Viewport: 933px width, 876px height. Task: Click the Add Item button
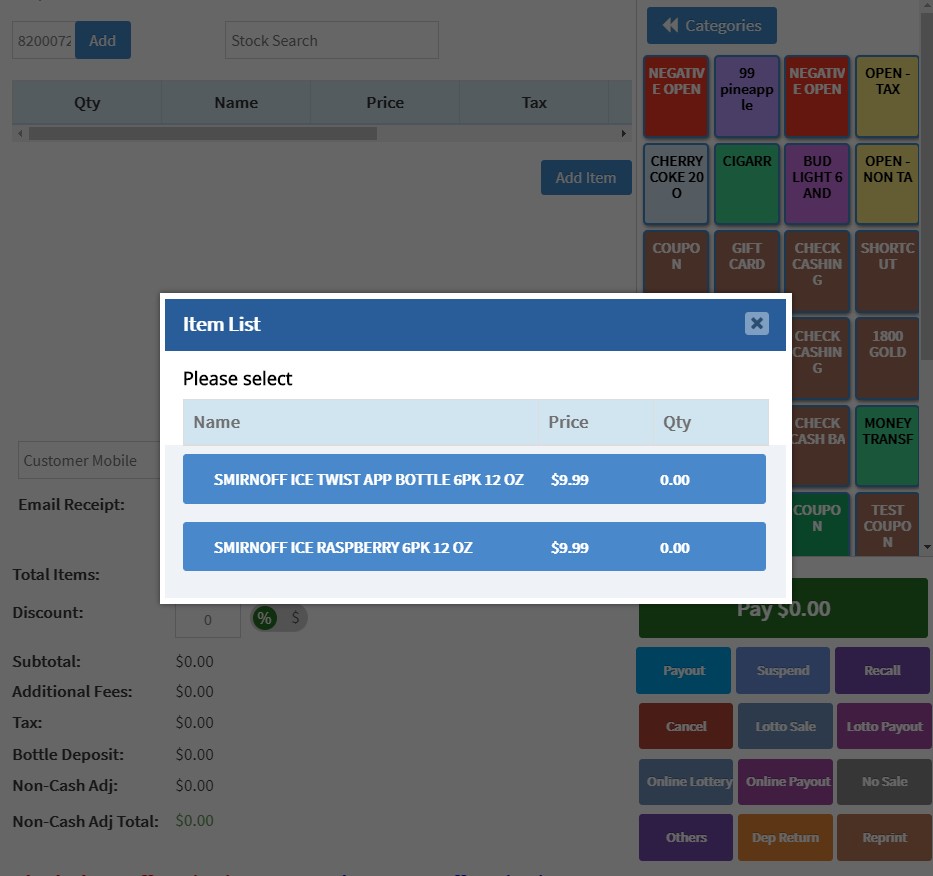pyautogui.click(x=585, y=177)
